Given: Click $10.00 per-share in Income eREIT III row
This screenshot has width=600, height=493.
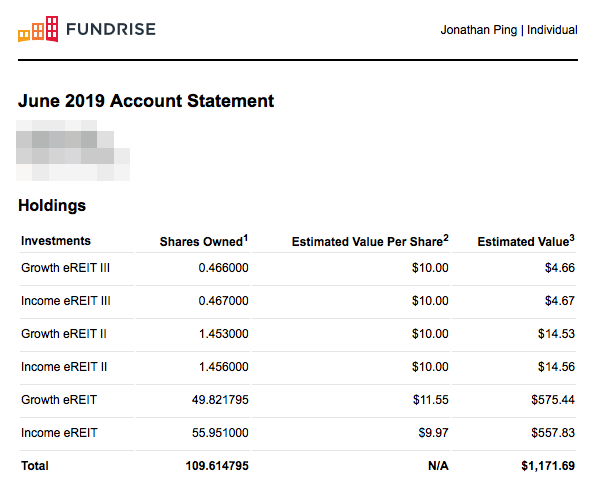Looking at the screenshot, I should (430, 300).
